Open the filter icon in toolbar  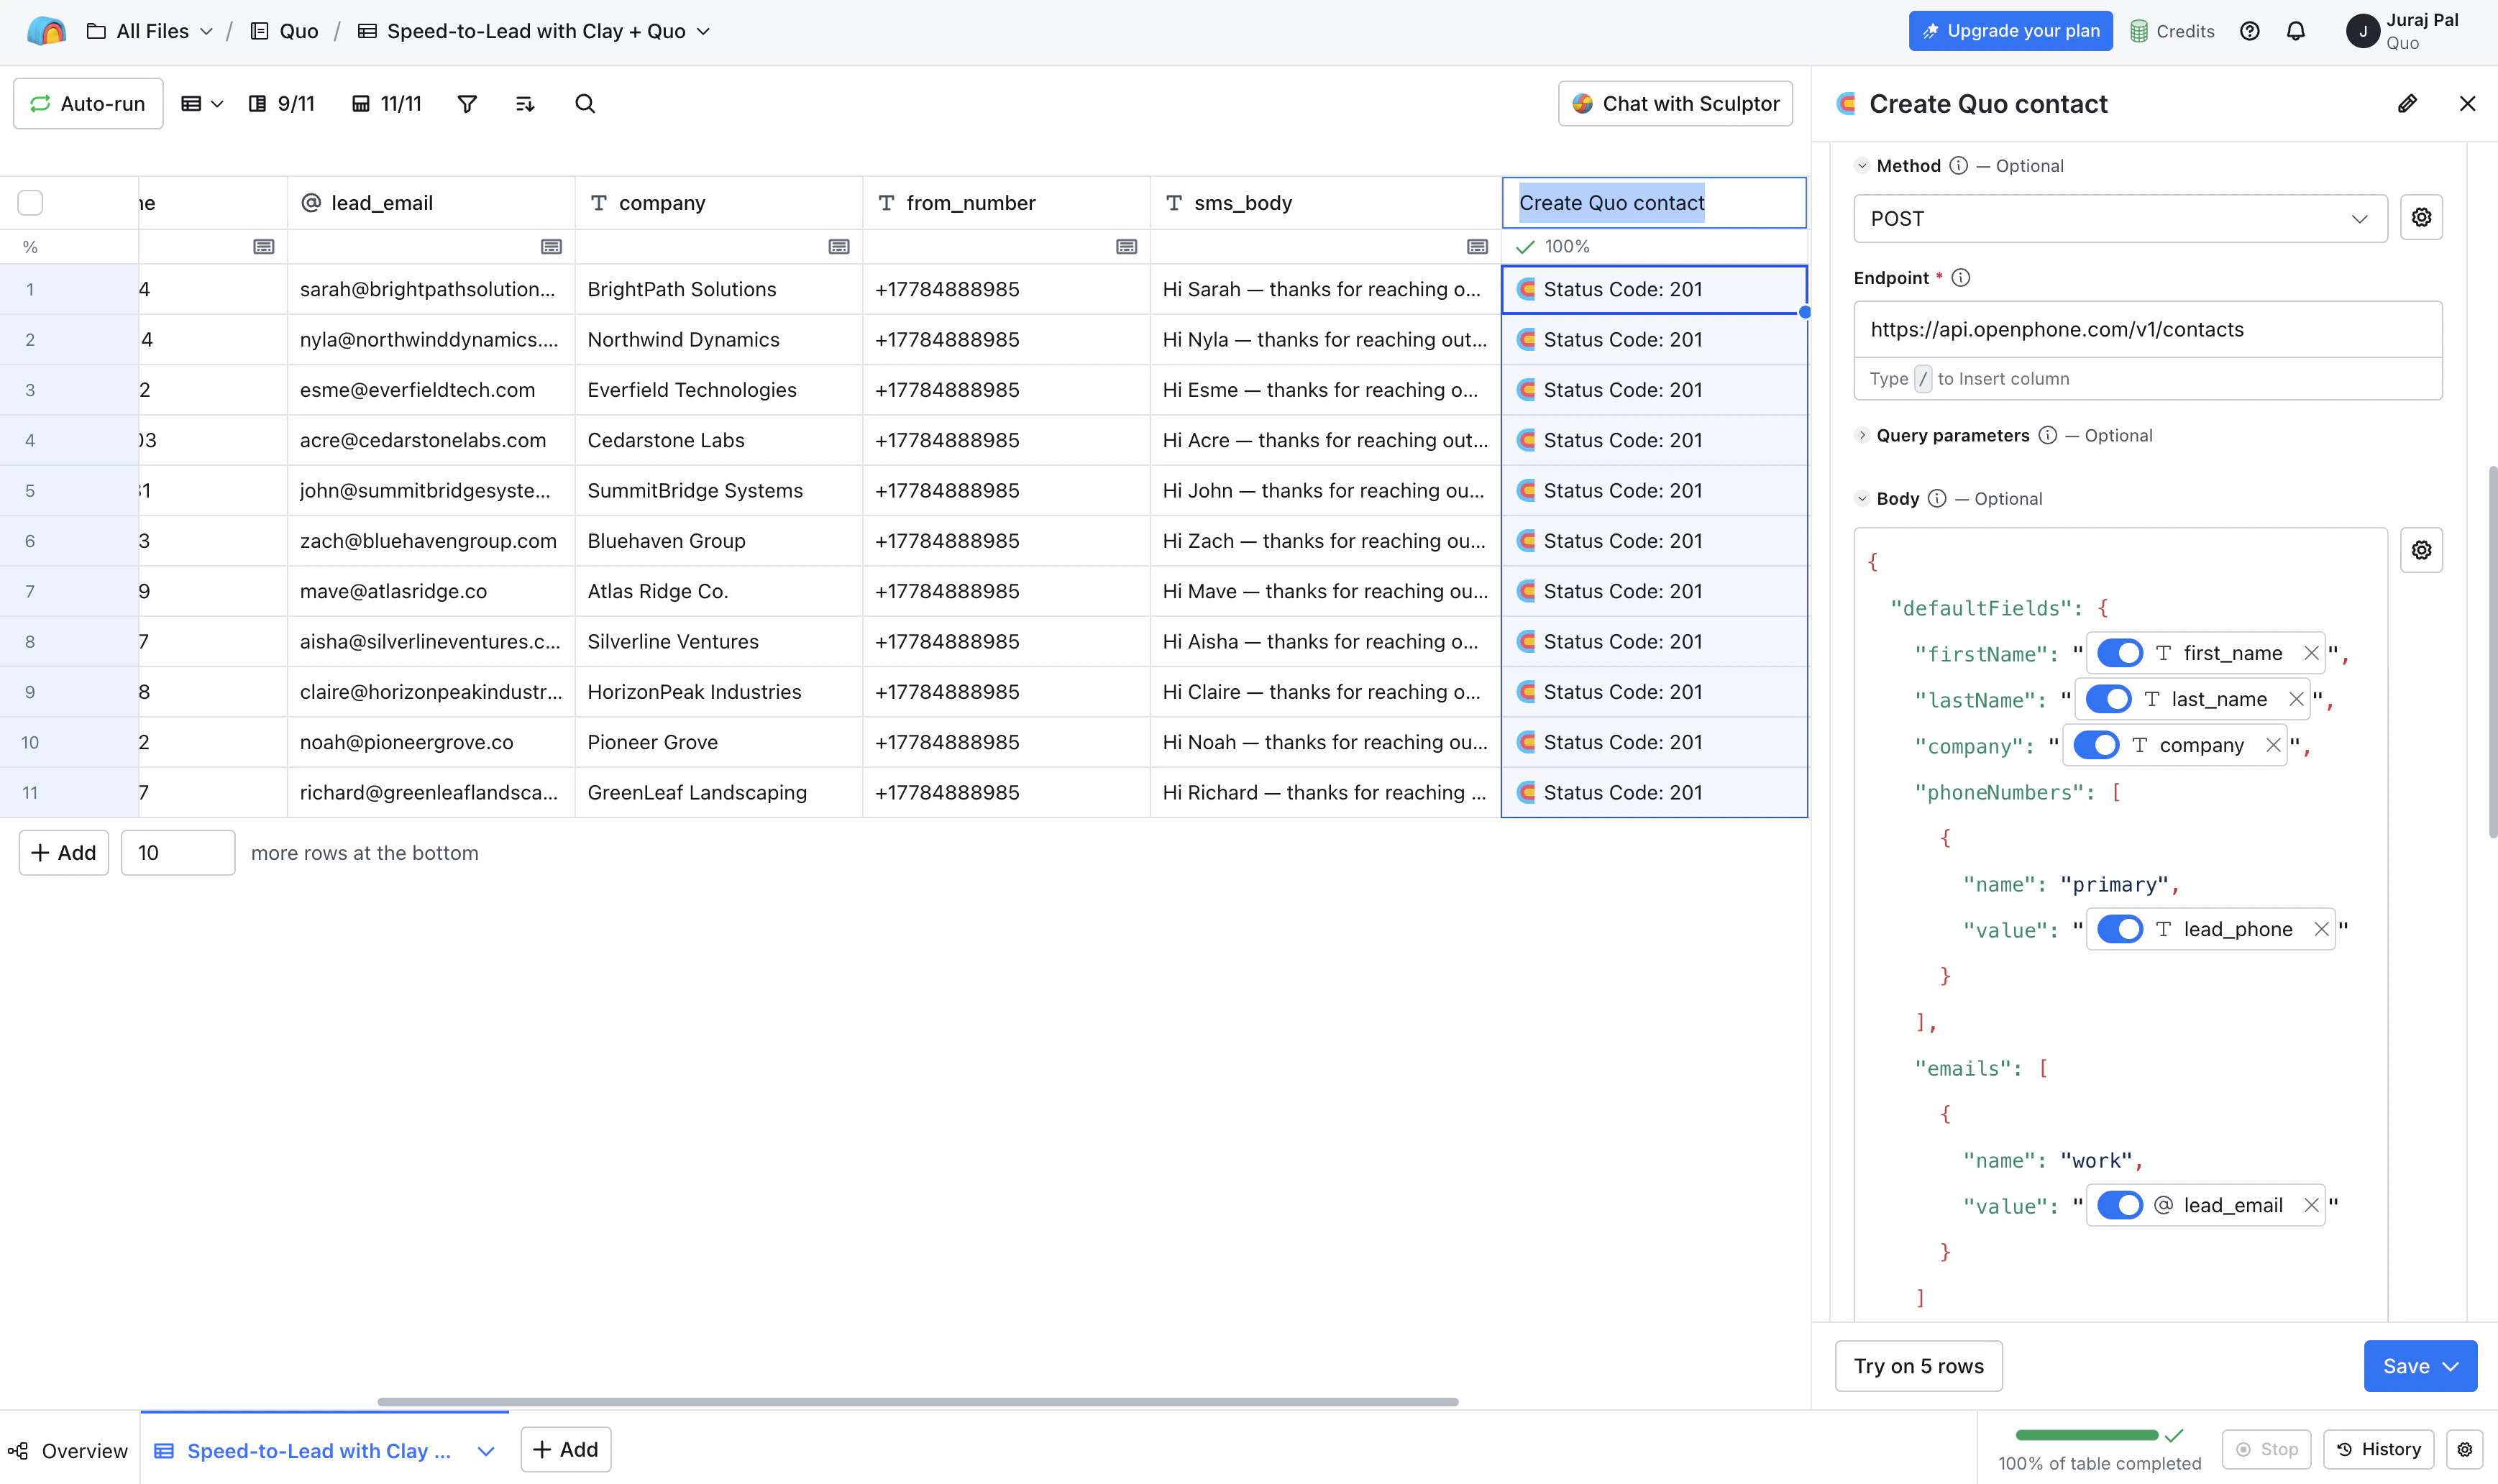click(x=467, y=104)
